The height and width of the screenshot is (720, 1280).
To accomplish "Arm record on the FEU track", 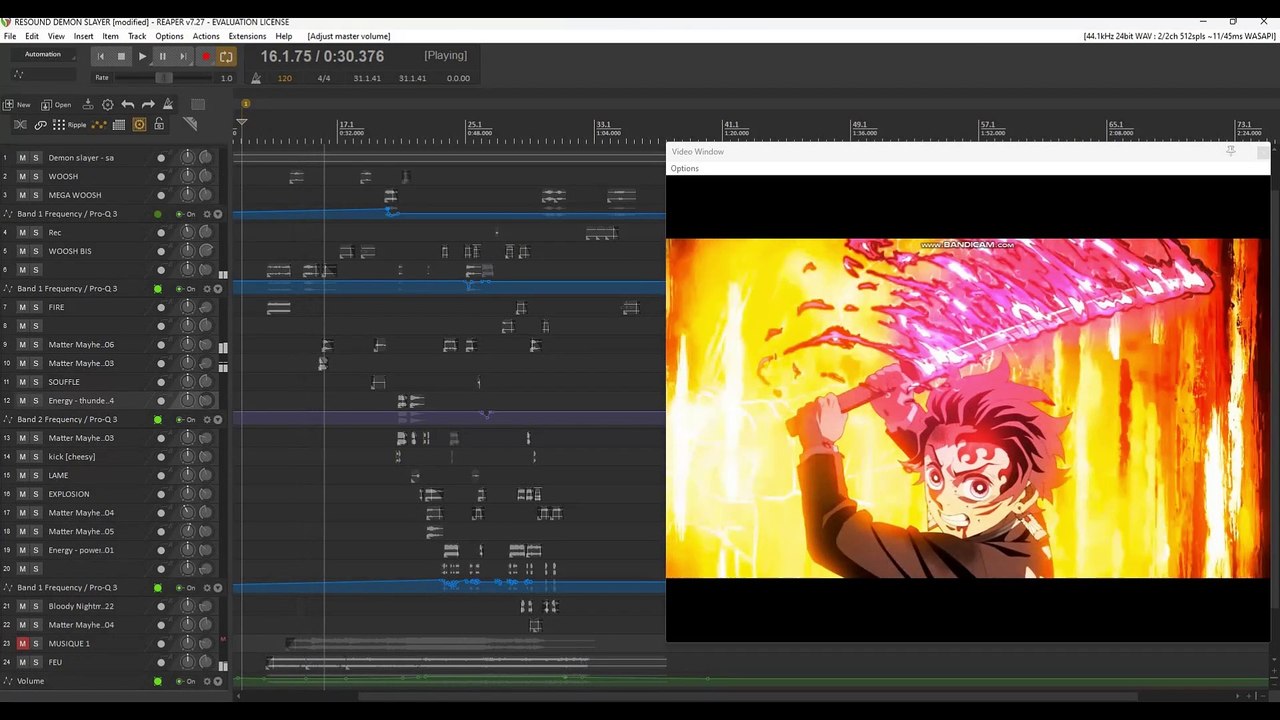I will tap(161, 662).
